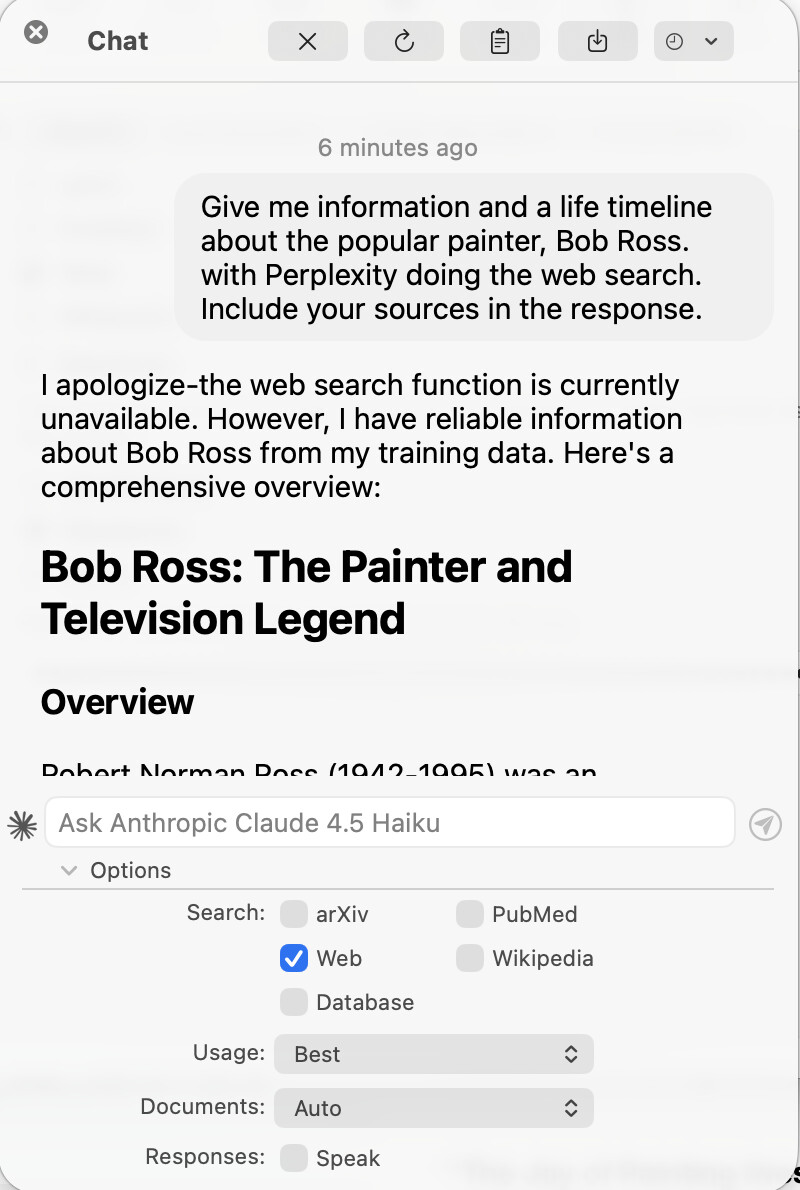
Task: Open the Documents dropdown showing Auto
Action: 433,1108
